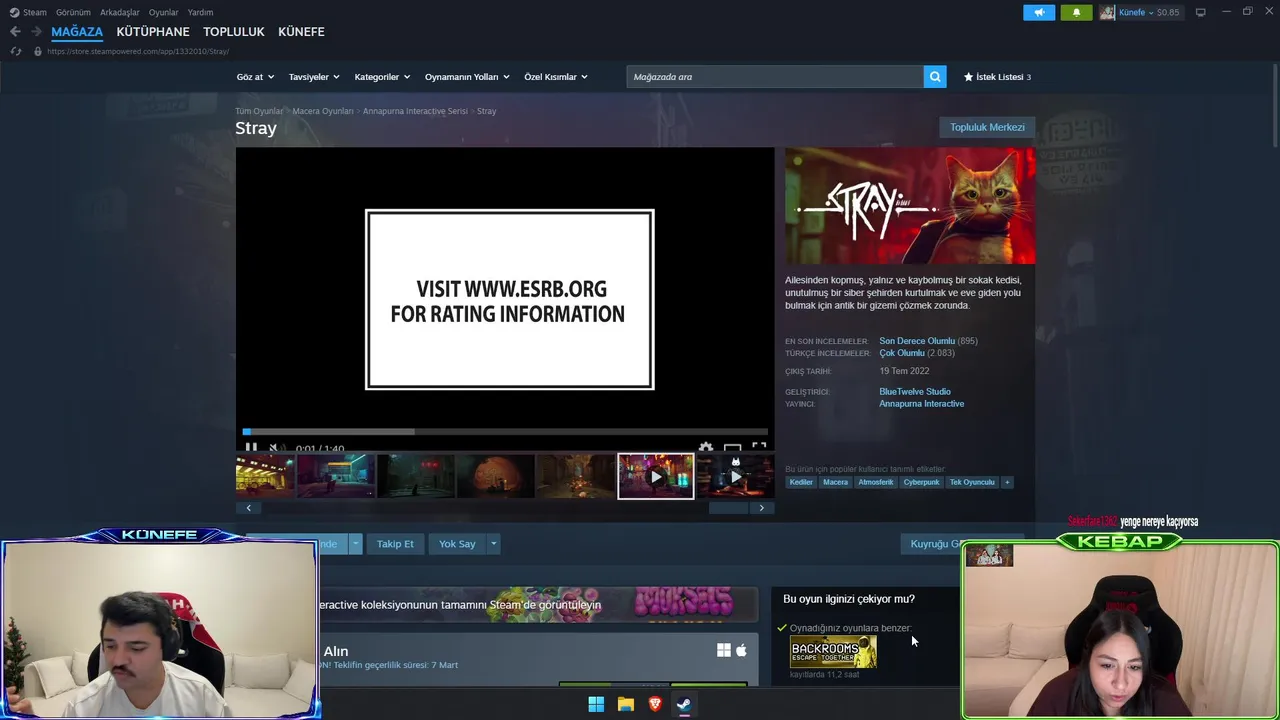Open Son Derece Olumlu reviews link
Image resolution: width=1280 pixels, height=720 pixels.
pyautogui.click(x=917, y=341)
